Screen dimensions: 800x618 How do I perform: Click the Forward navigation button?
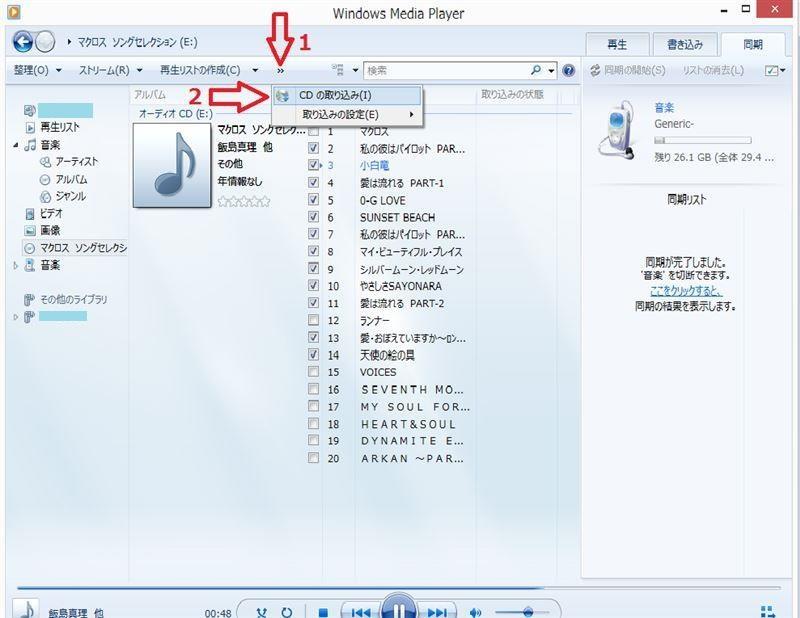point(45,42)
